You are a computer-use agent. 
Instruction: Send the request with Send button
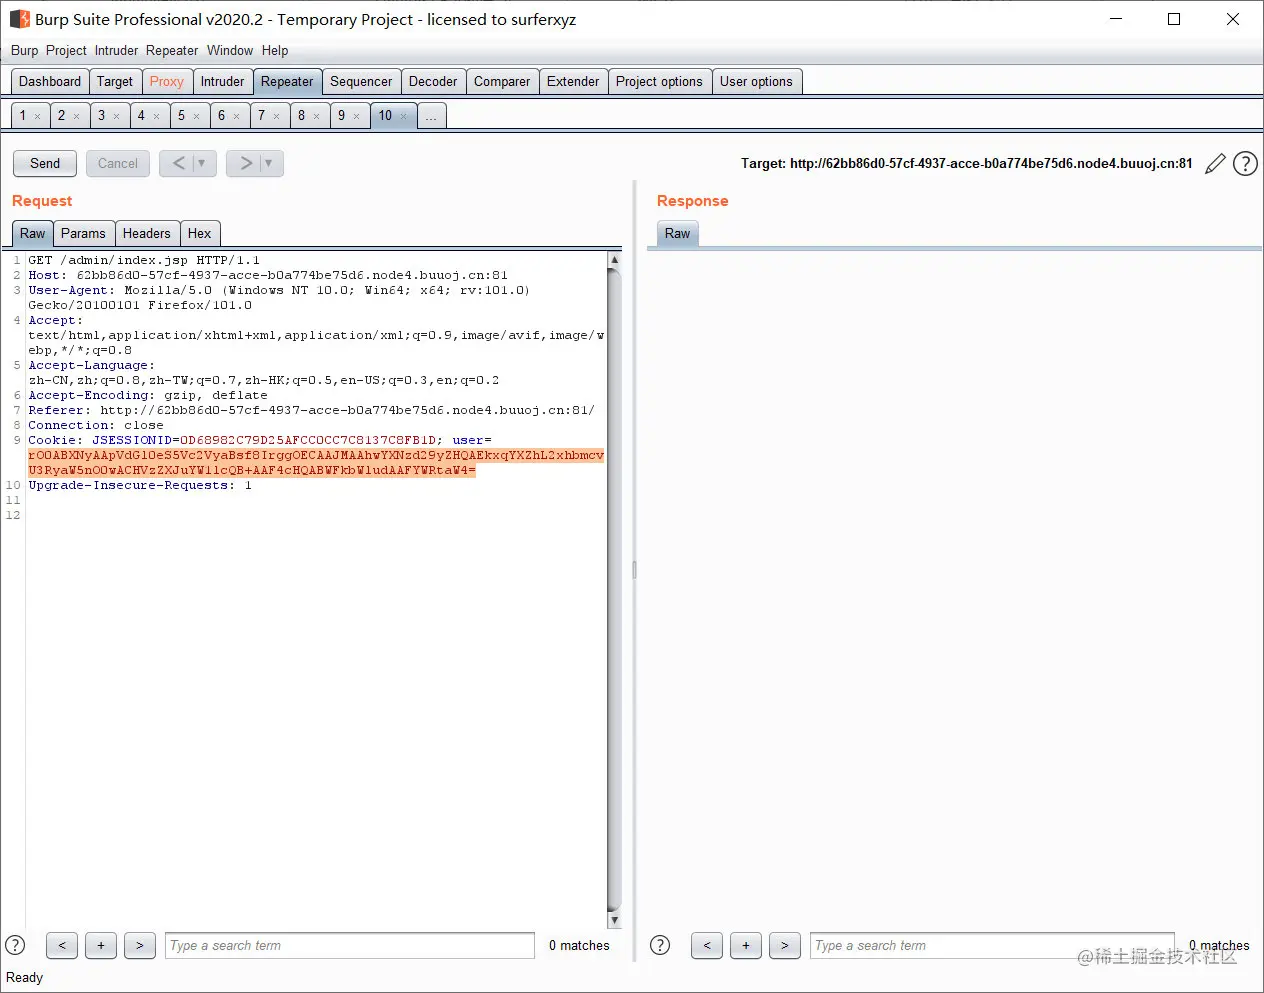pos(45,163)
